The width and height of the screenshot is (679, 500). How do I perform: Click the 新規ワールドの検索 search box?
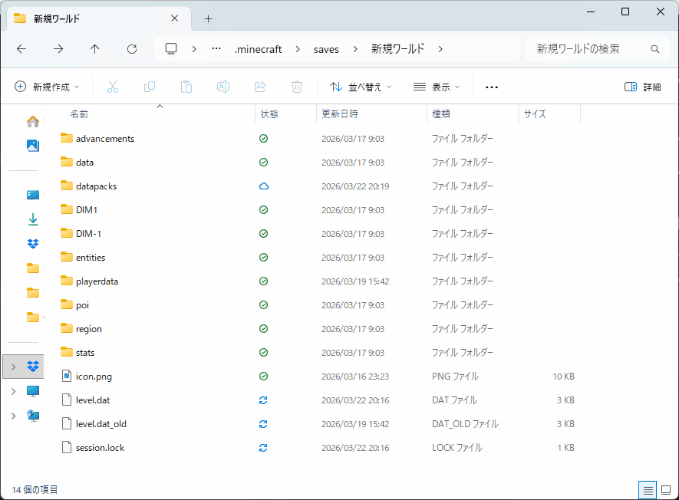597,49
